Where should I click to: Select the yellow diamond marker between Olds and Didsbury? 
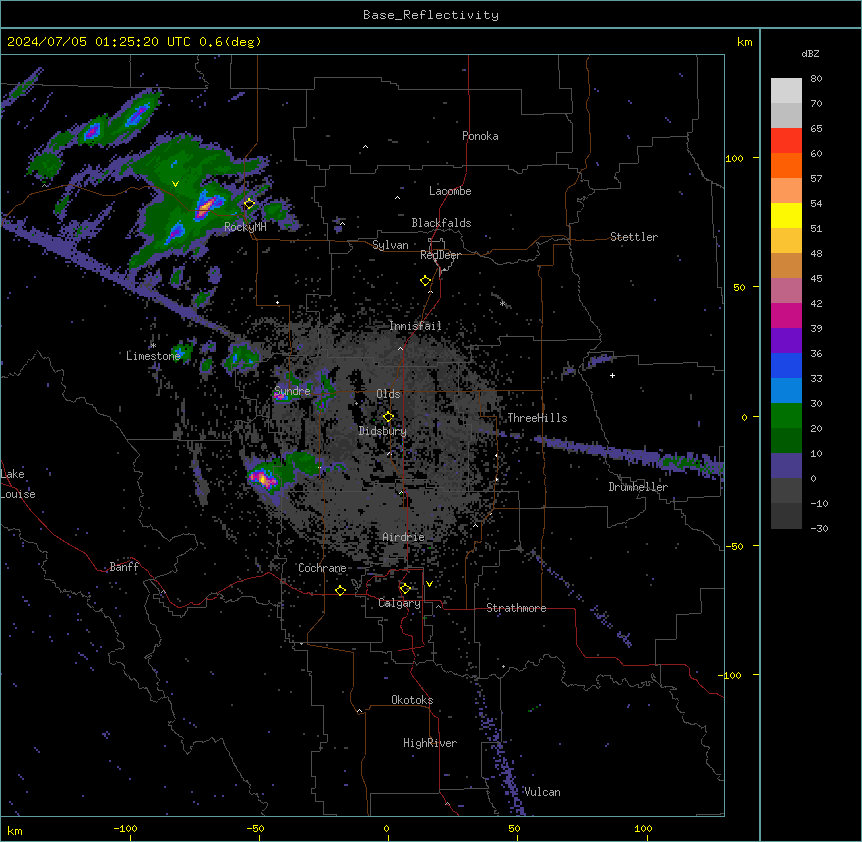(388, 417)
